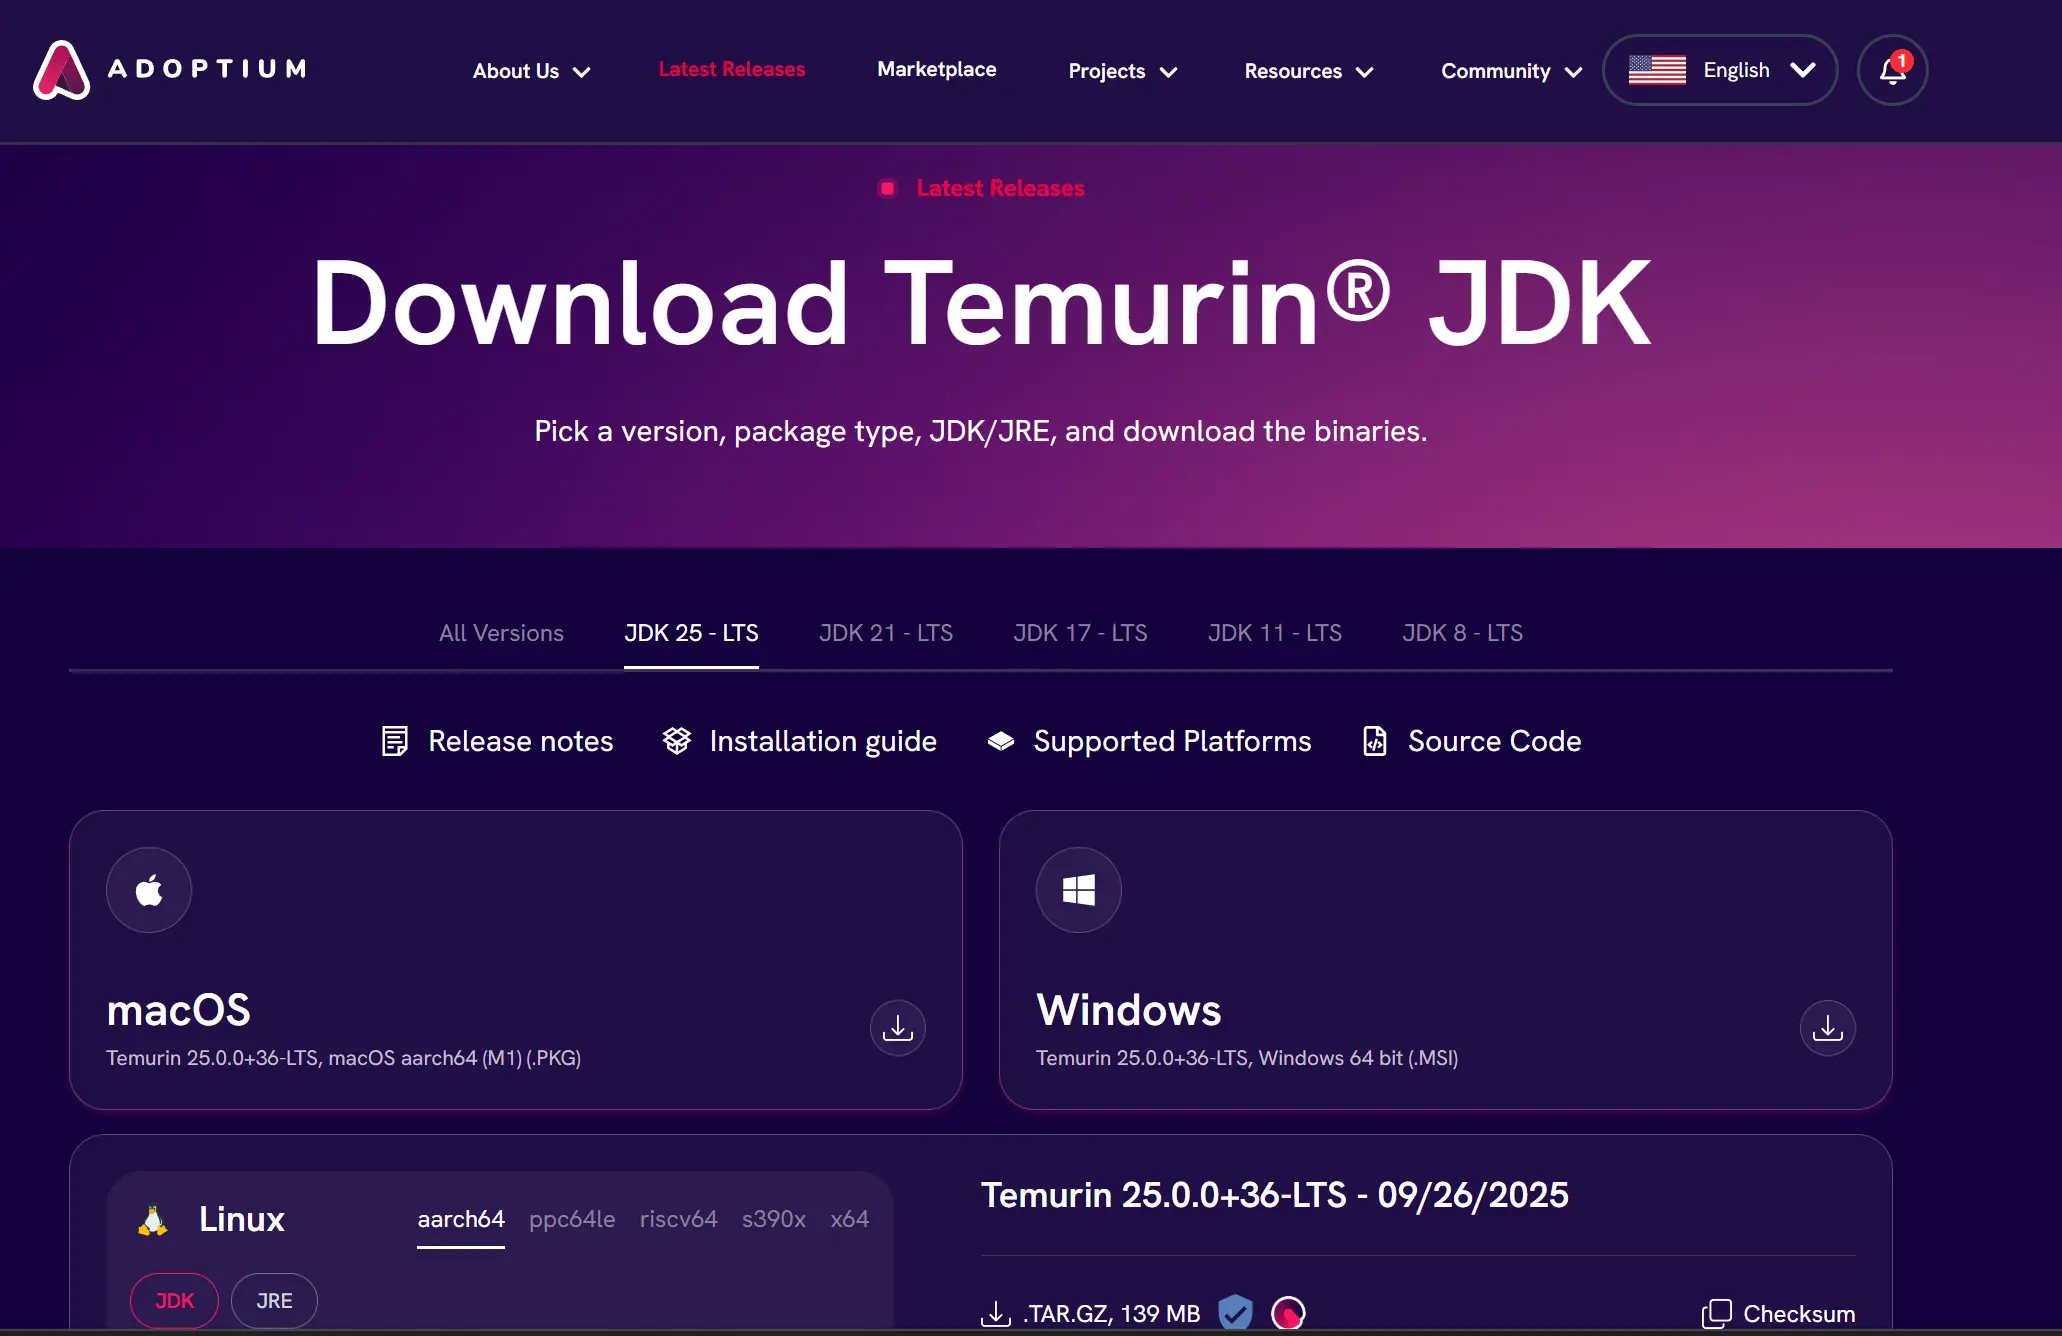Click the .TAR.GZ download icon
This screenshot has width=2062, height=1336.
(995, 1313)
